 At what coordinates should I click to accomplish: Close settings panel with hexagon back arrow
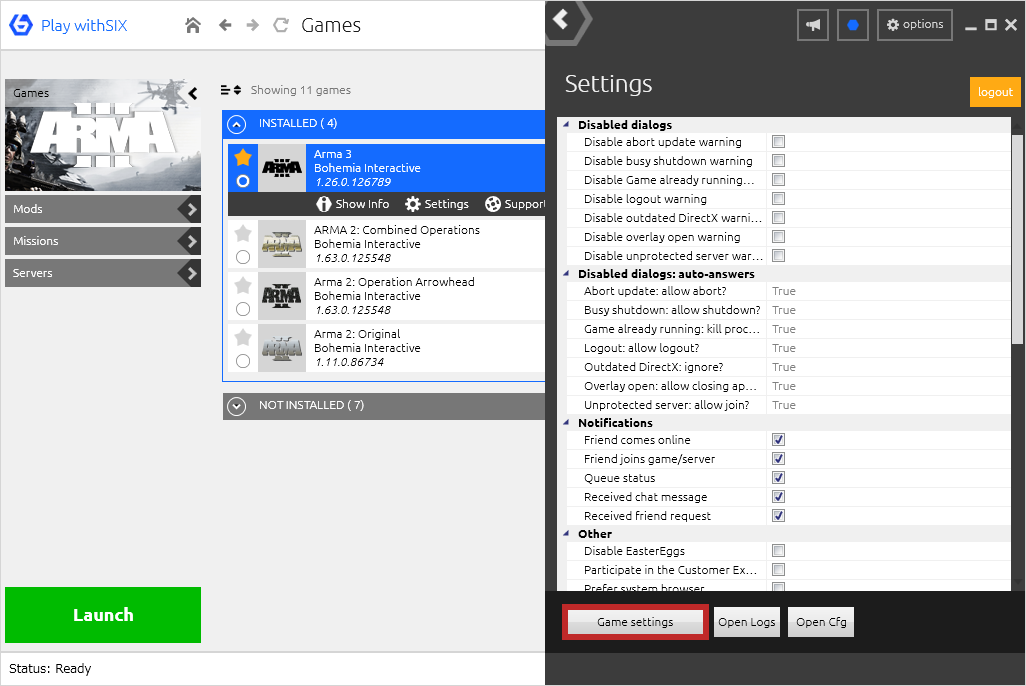[567, 20]
